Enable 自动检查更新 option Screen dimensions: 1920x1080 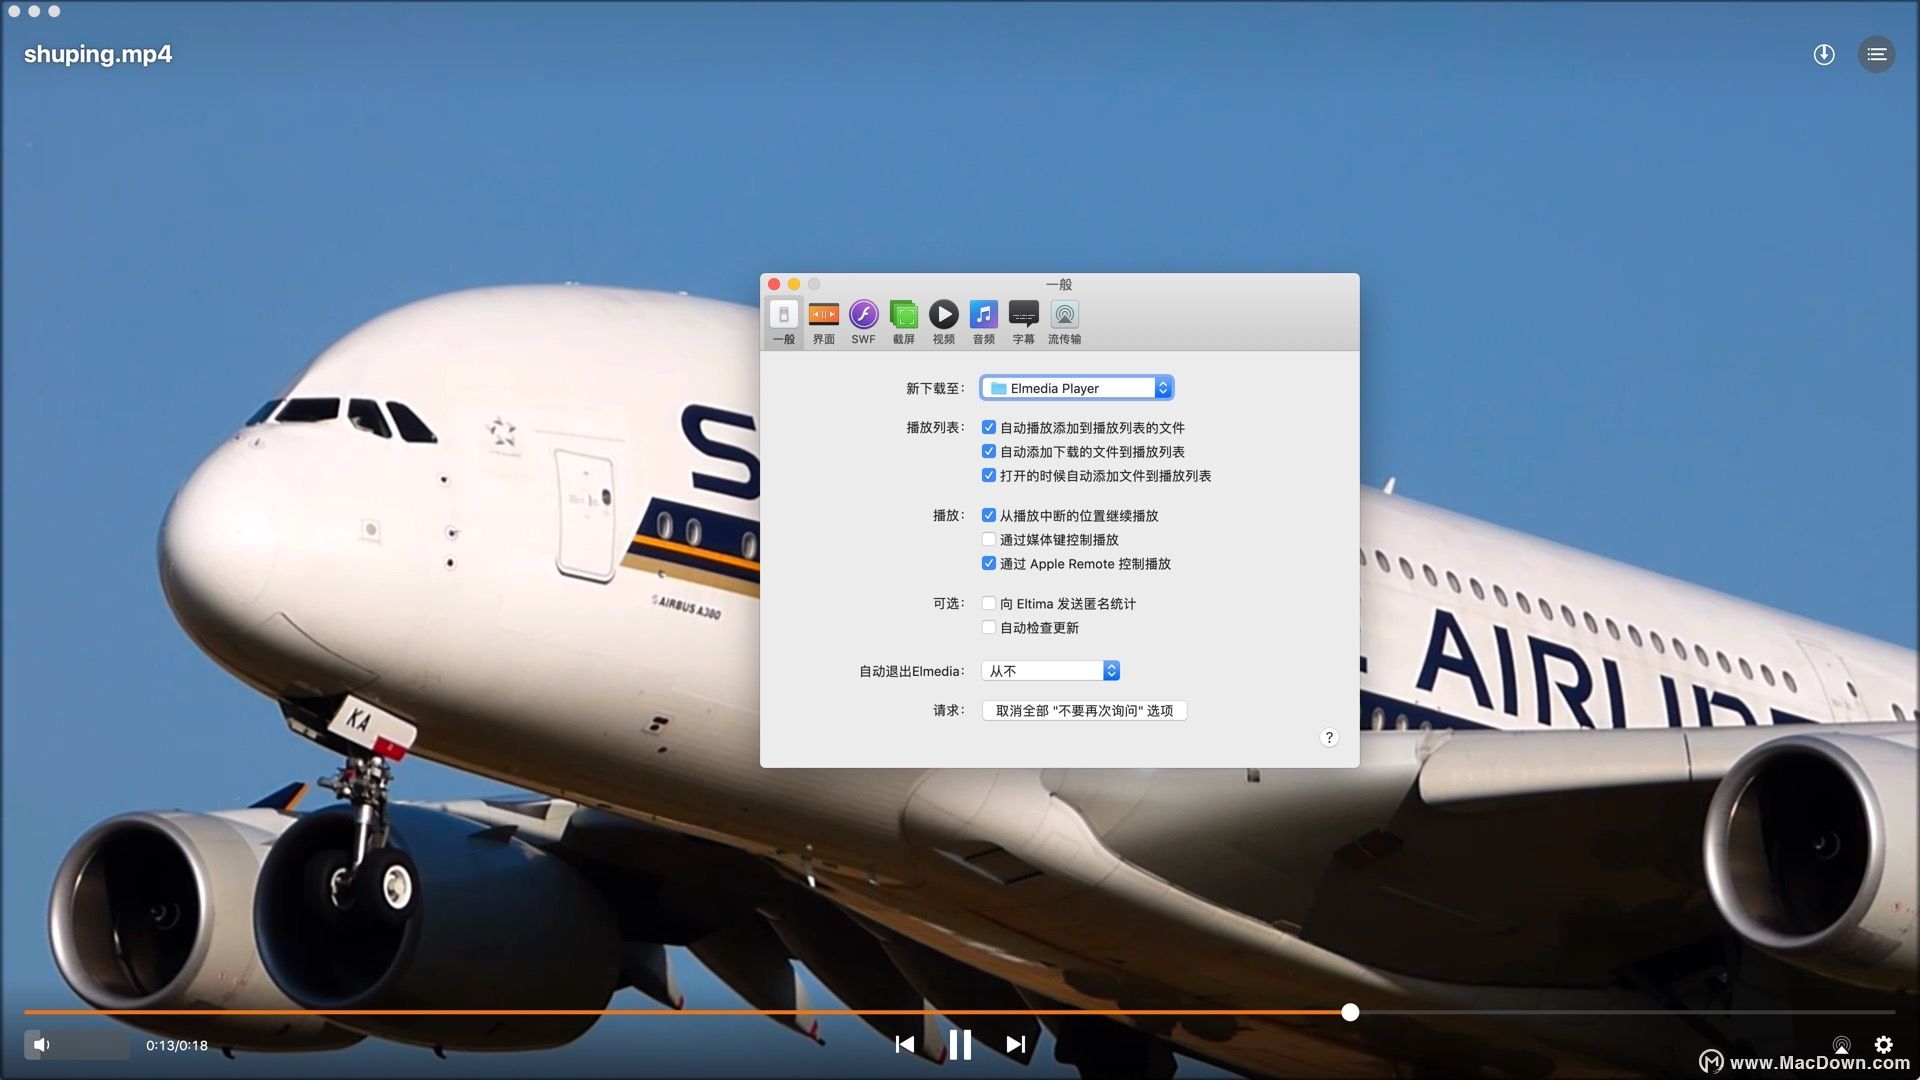coord(989,627)
